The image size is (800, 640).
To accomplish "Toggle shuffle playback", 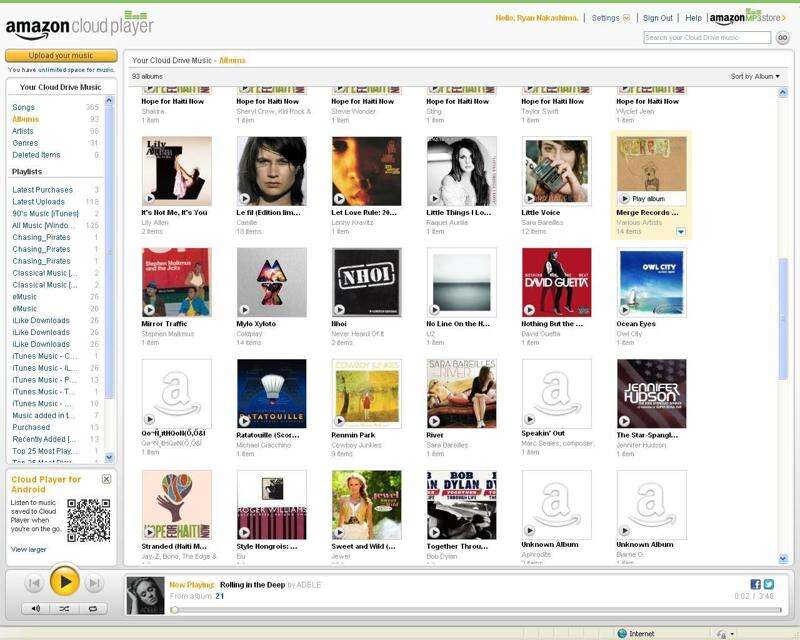I will tap(64, 608).
